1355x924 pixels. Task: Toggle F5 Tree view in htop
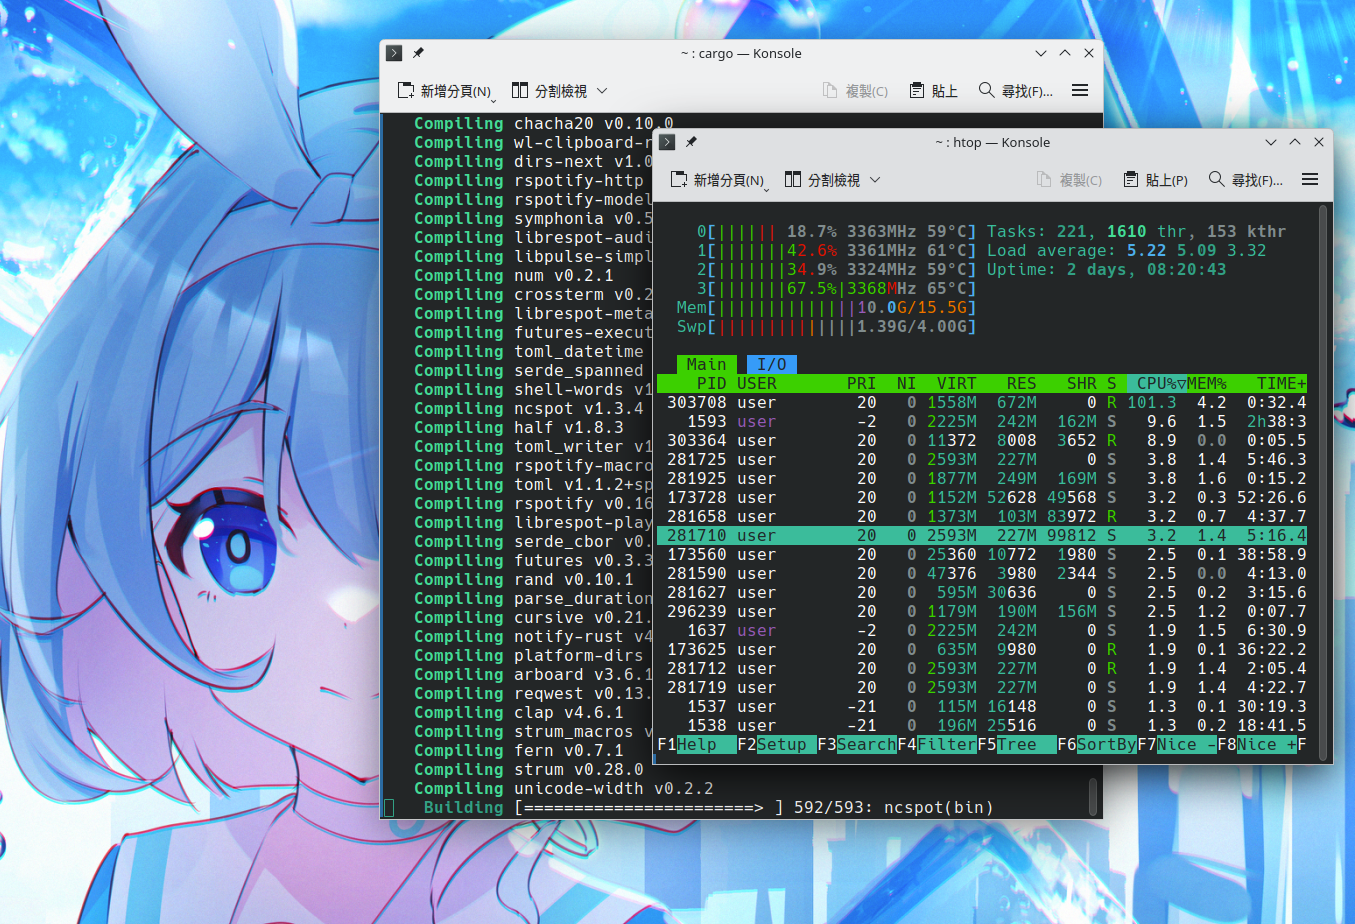coord(1016,744)
